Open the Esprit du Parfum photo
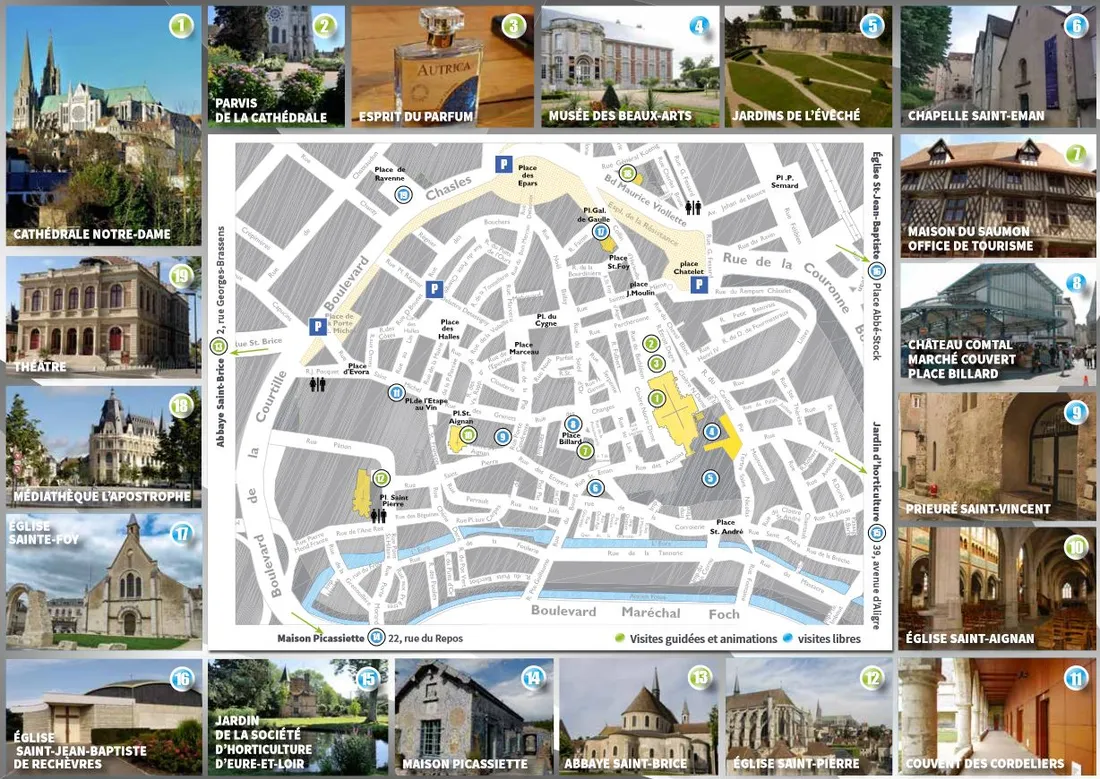Image resolution: width=1100 pixels, height=779 pixels. [442, 66]
